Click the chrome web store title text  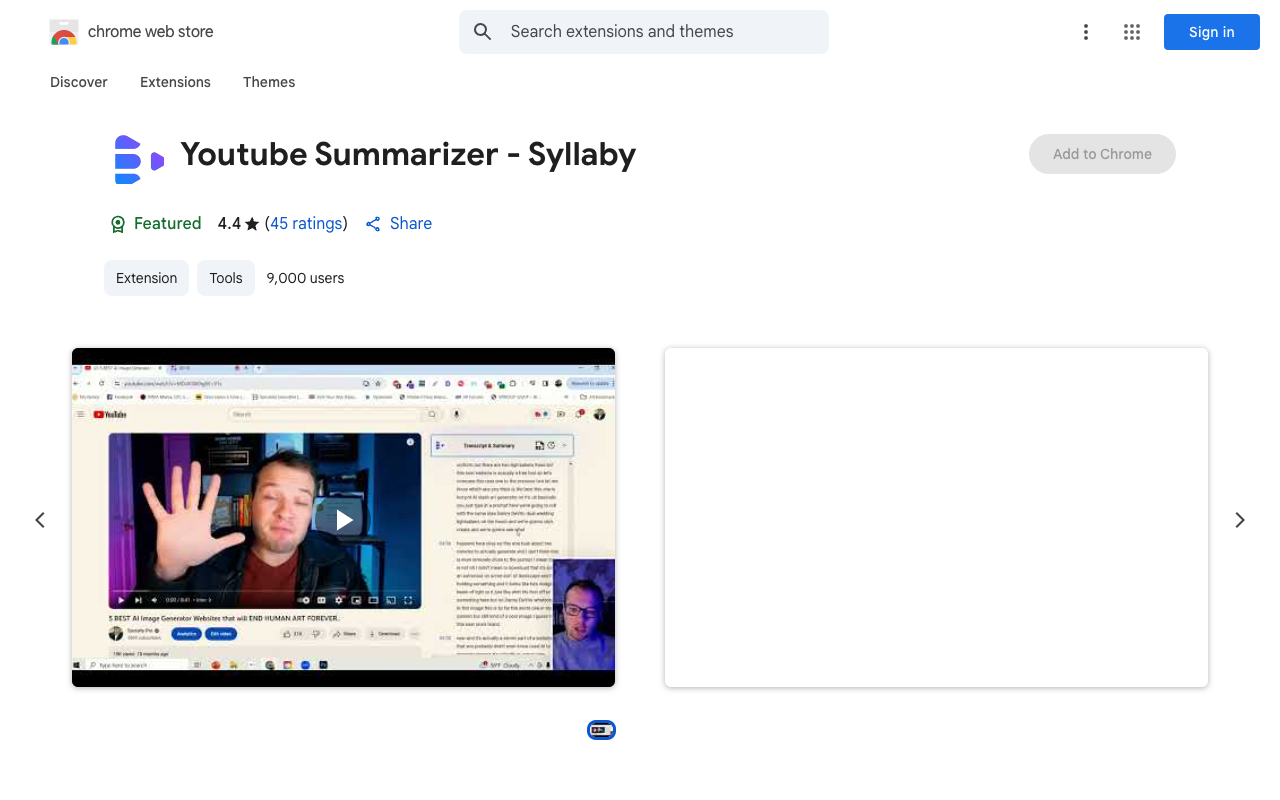[151, 32]
